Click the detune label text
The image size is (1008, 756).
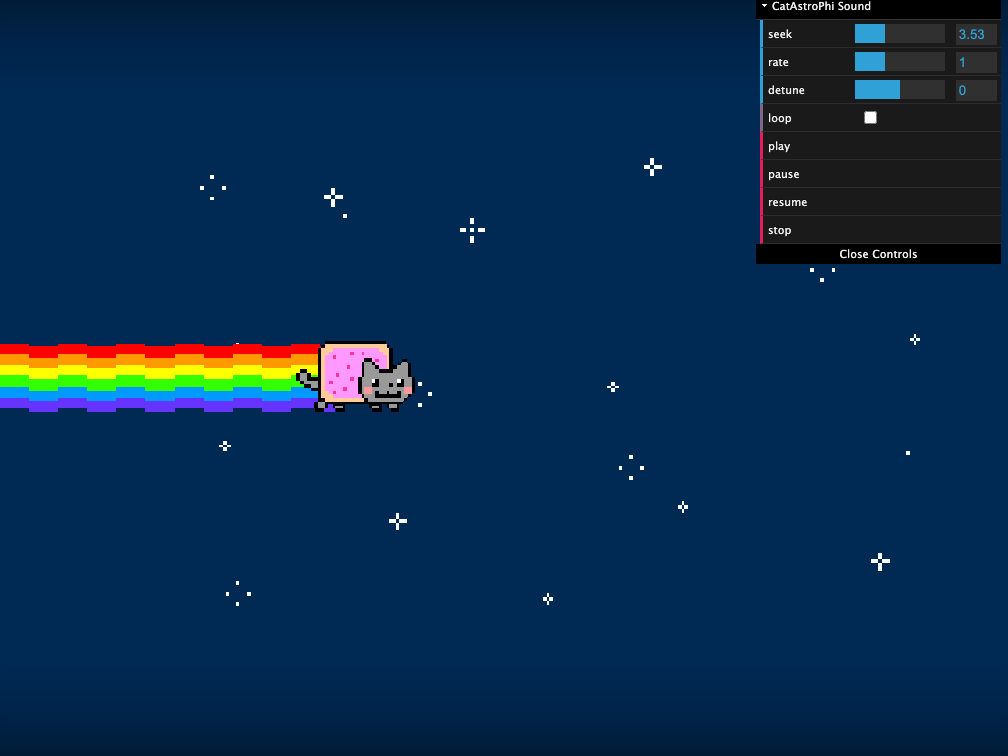(x=786, y=90)
